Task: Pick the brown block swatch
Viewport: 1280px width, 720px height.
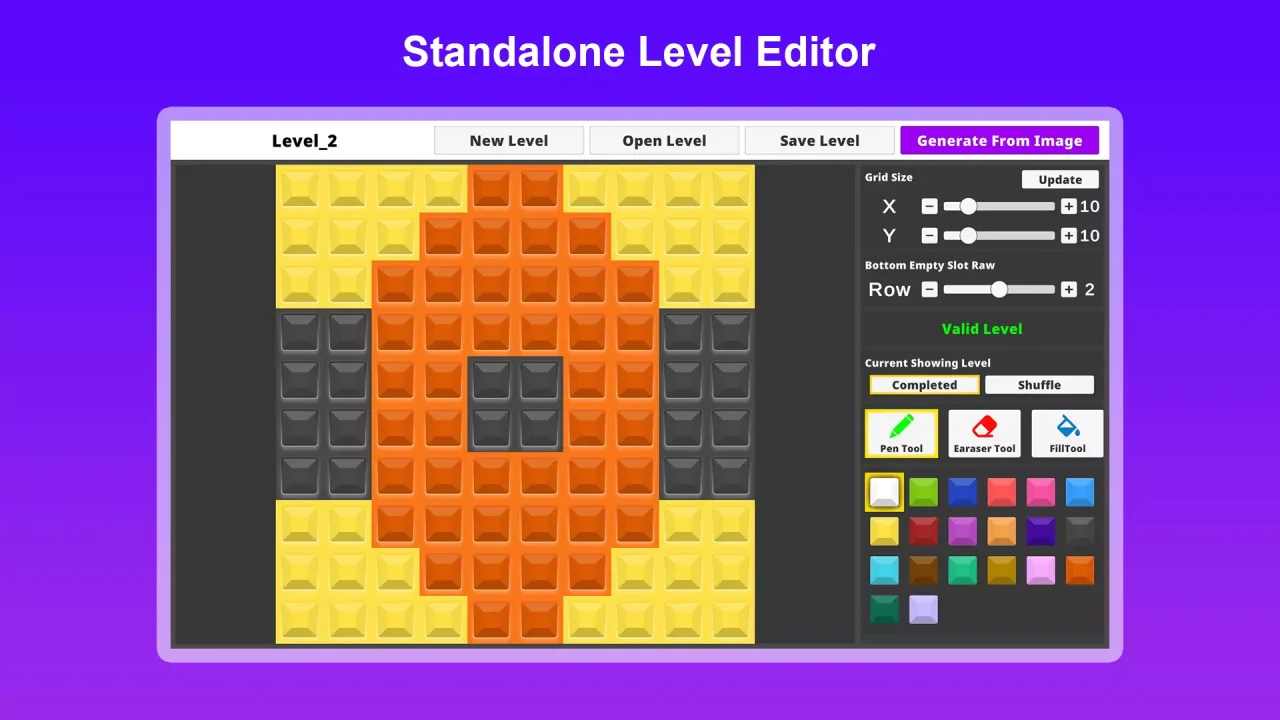Action: 923,570
